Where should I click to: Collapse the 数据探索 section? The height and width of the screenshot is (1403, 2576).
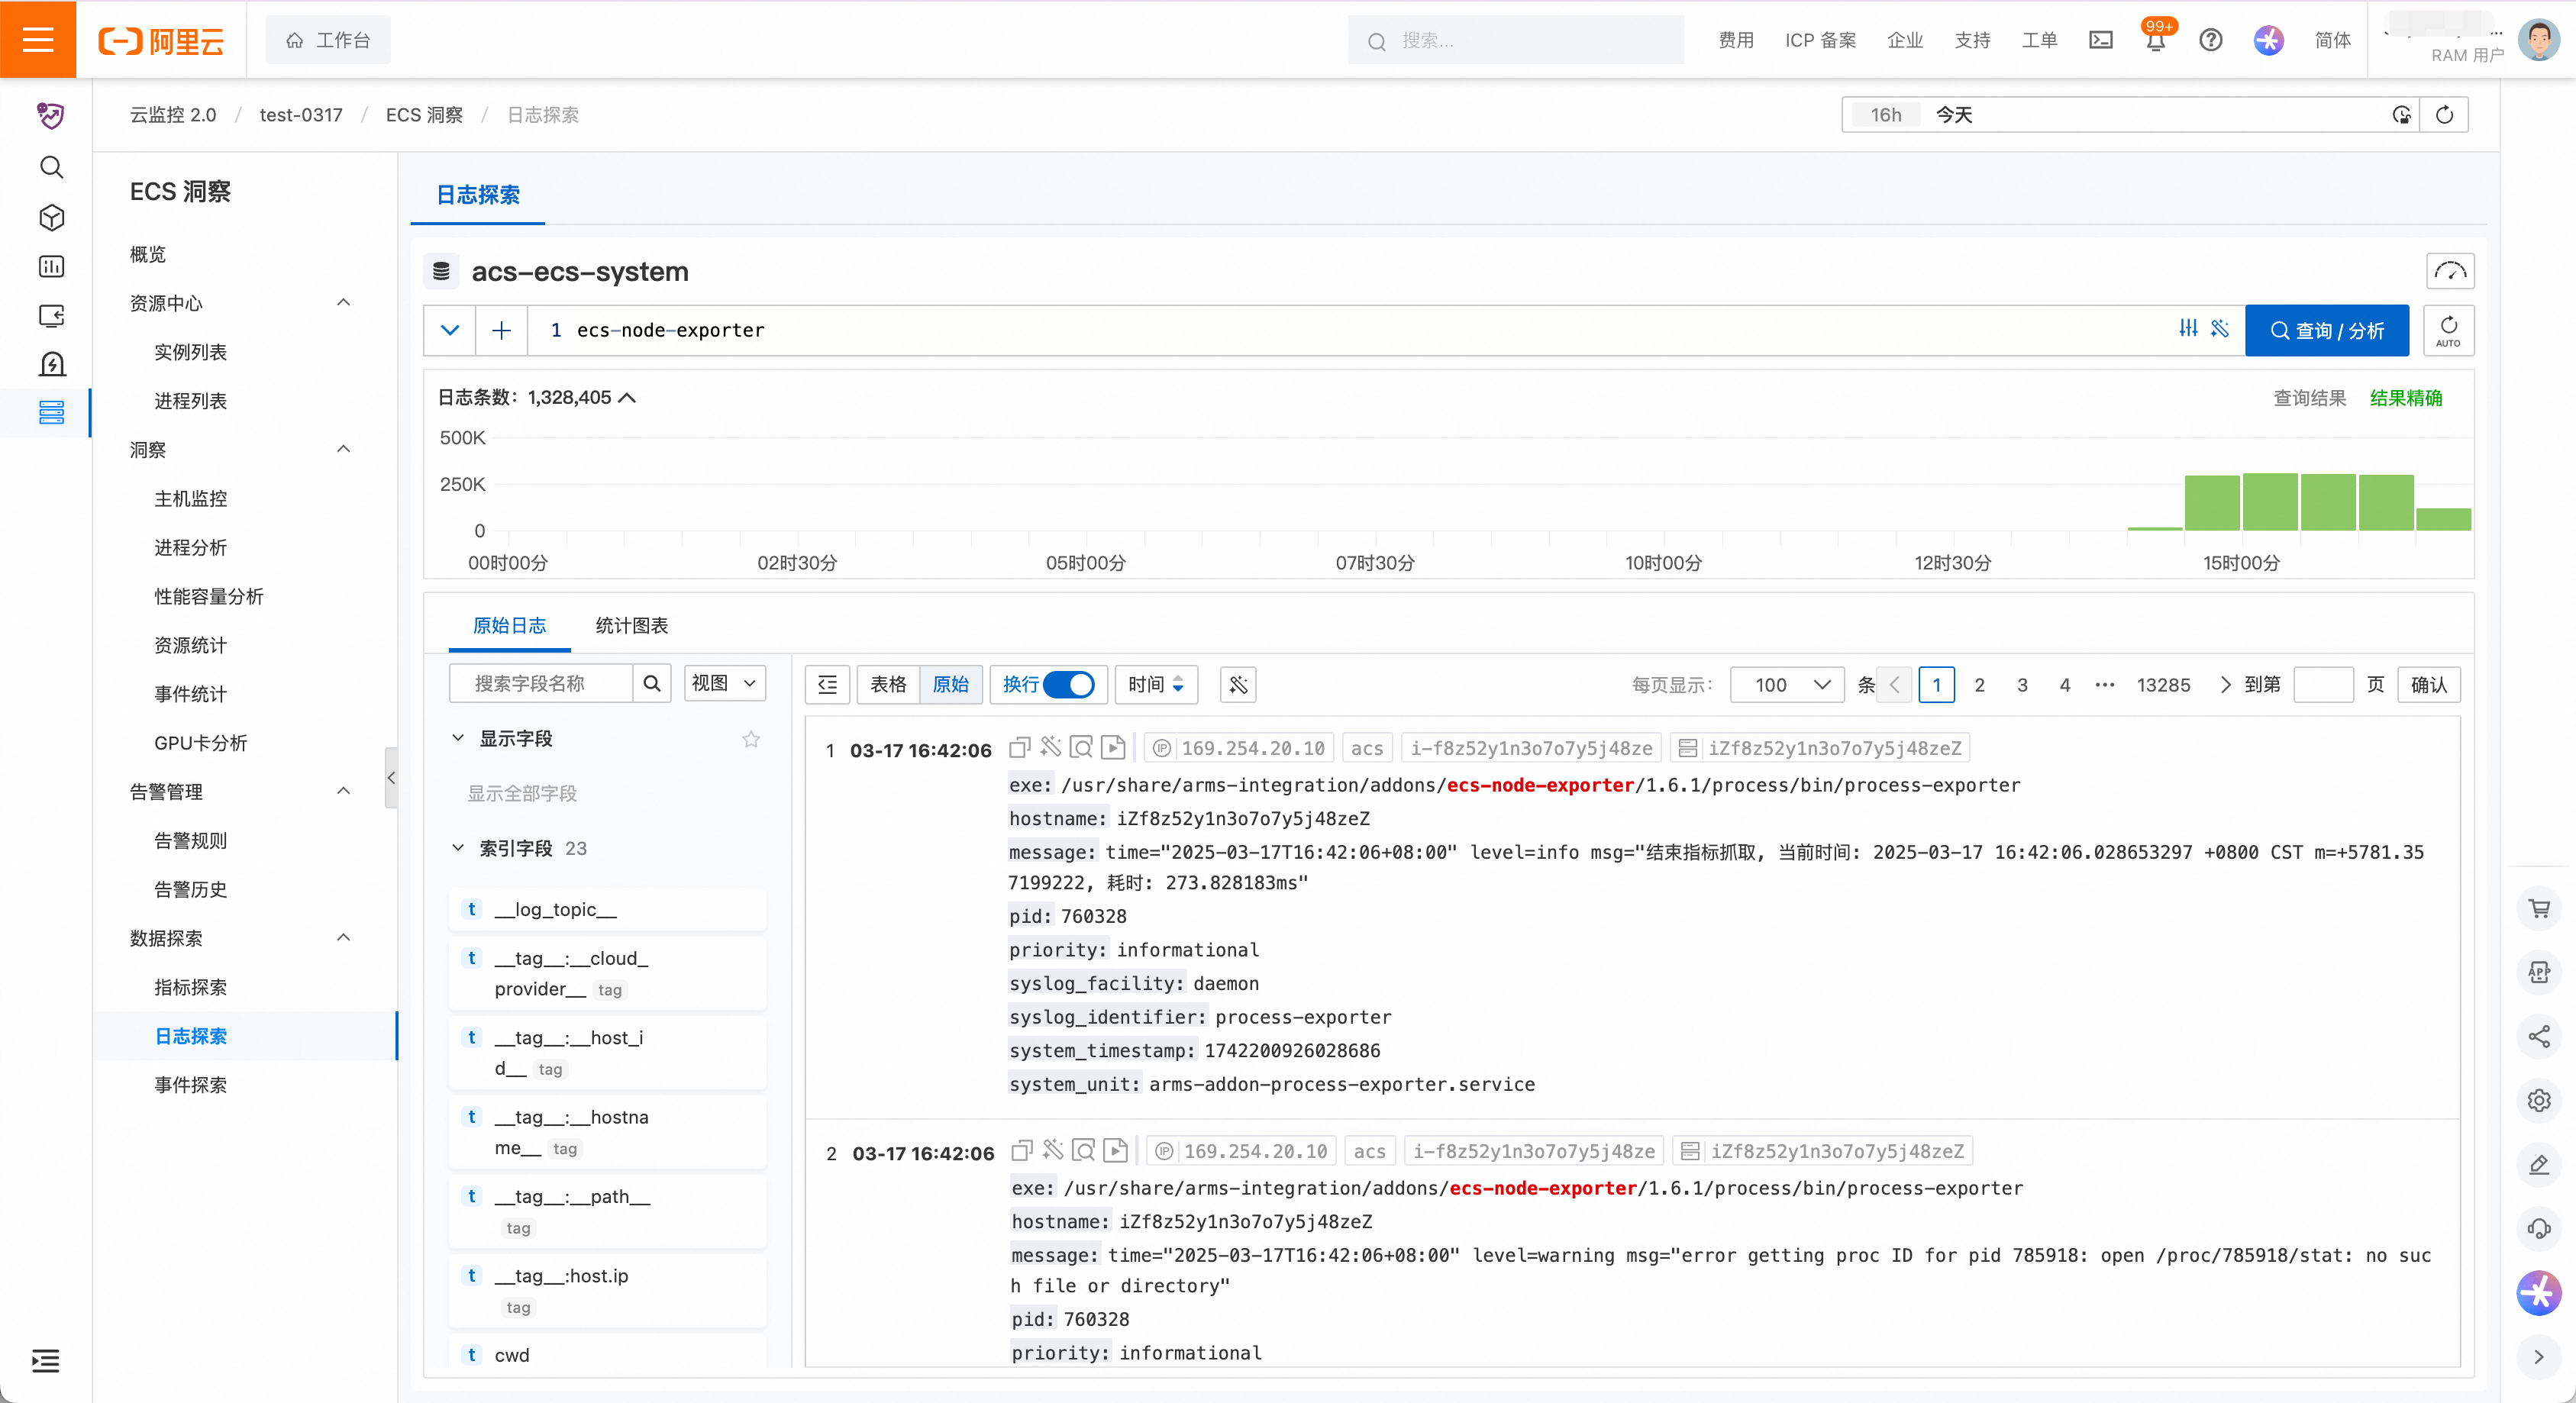coord(343,939)
